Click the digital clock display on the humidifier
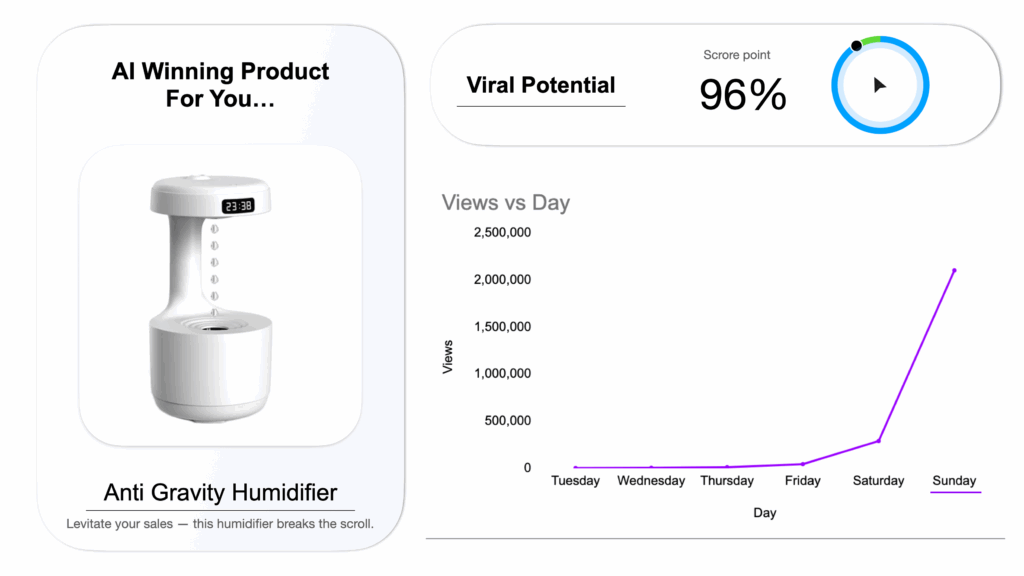The image size is (1024, 576). 238,206
